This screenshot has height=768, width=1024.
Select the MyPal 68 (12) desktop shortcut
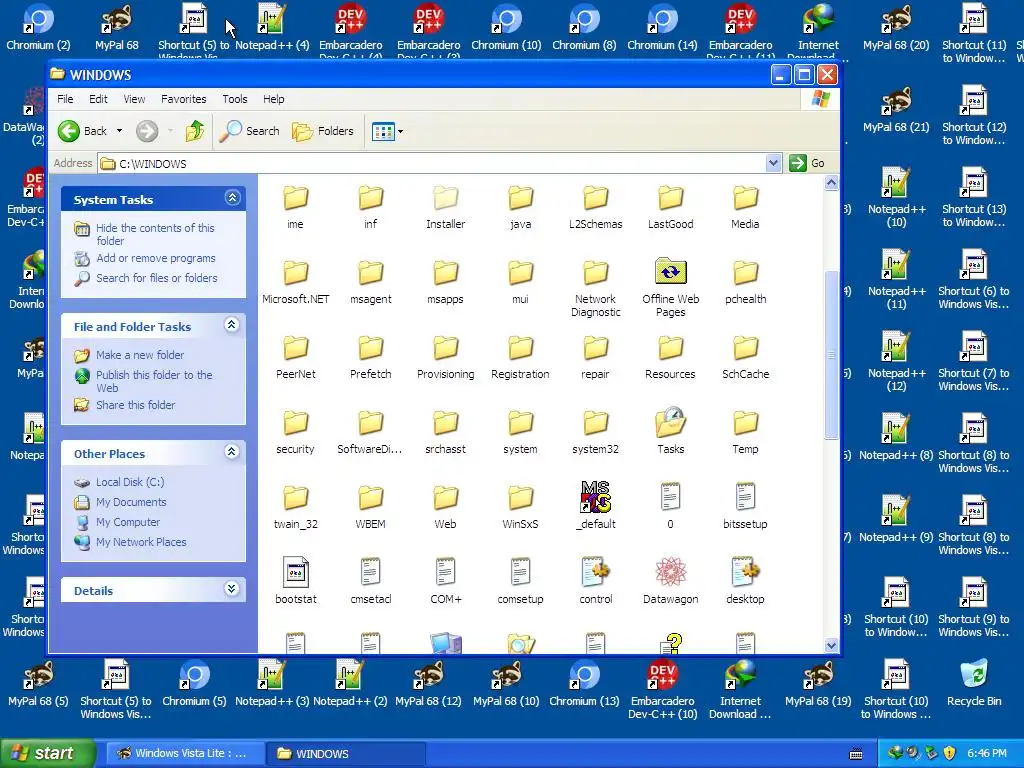tap(428, 683)
